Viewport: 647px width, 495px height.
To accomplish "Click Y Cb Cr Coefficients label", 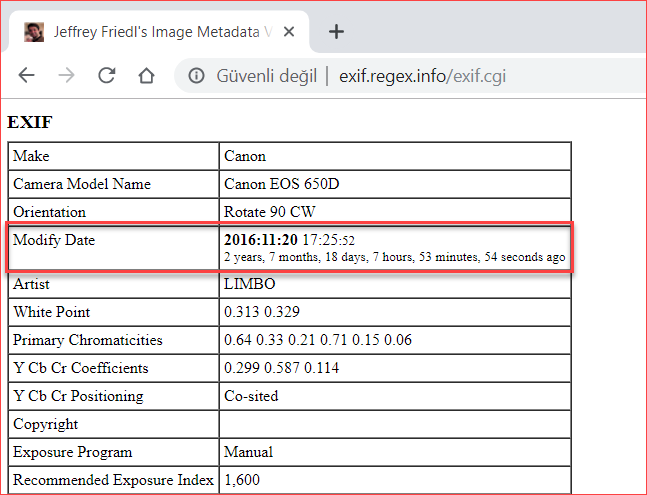I will pyautogui.click(x=80, y=368).
